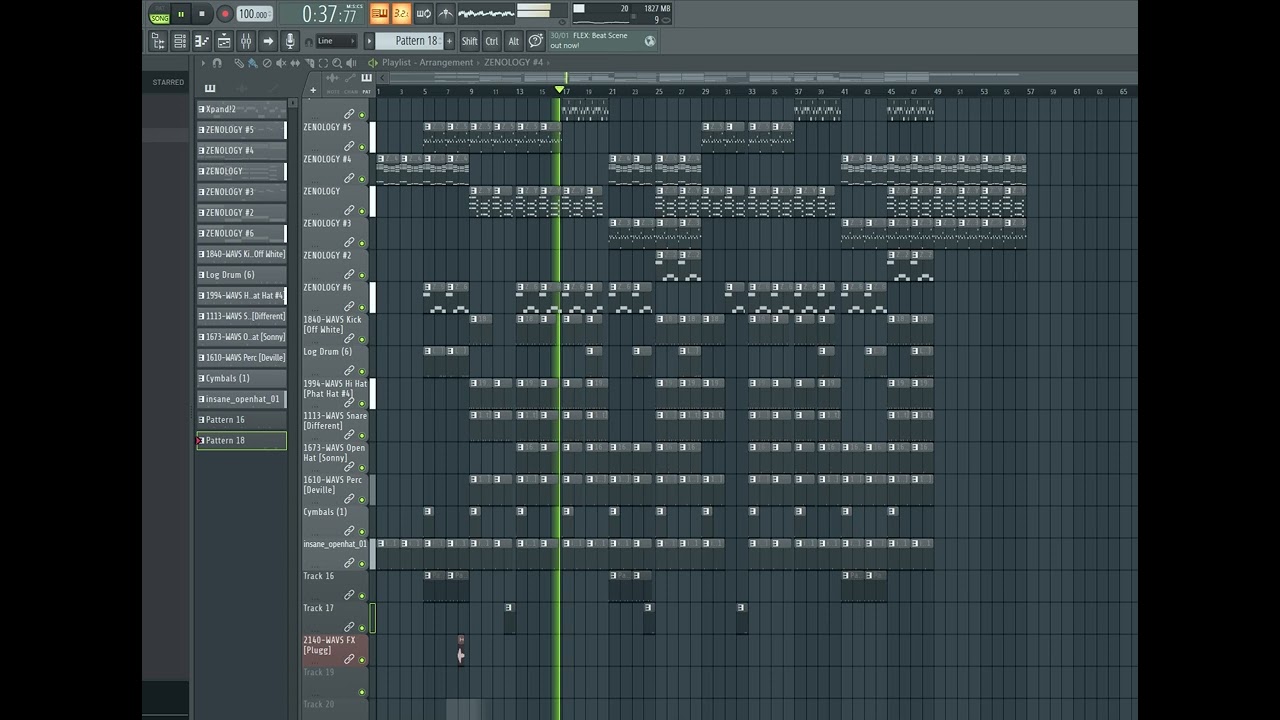Click the tempo field showing 100.000
The image size is (1280, 720).
pos(254,14)
